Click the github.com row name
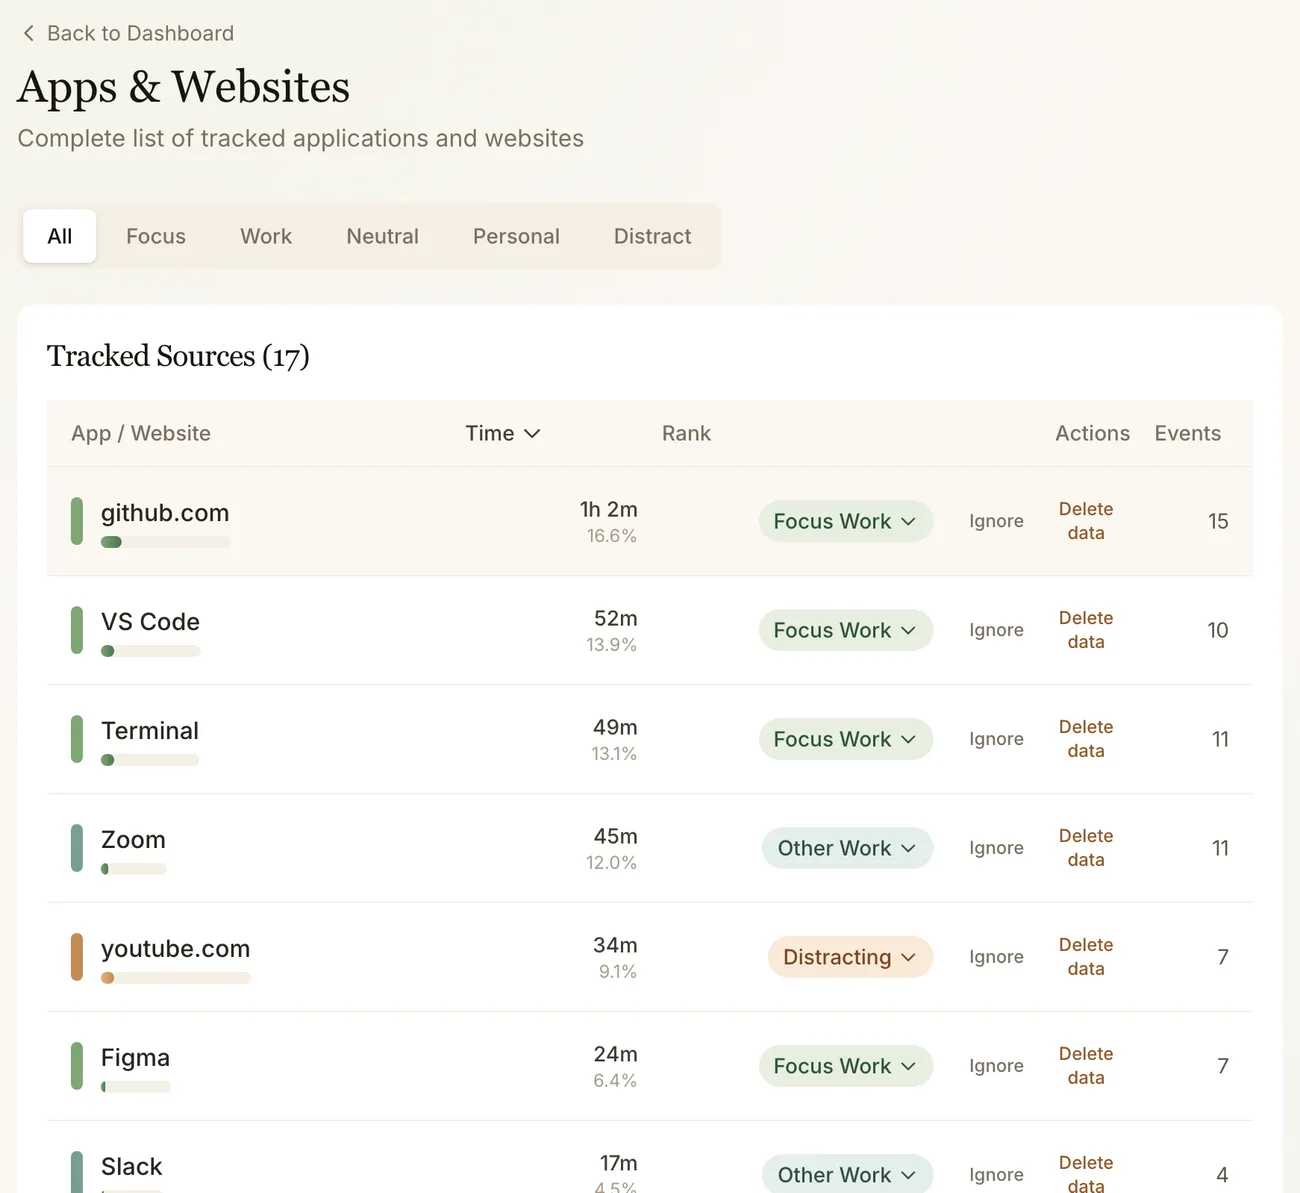Viewport: 1300px width, 1193px height. [x=165, y=513]
